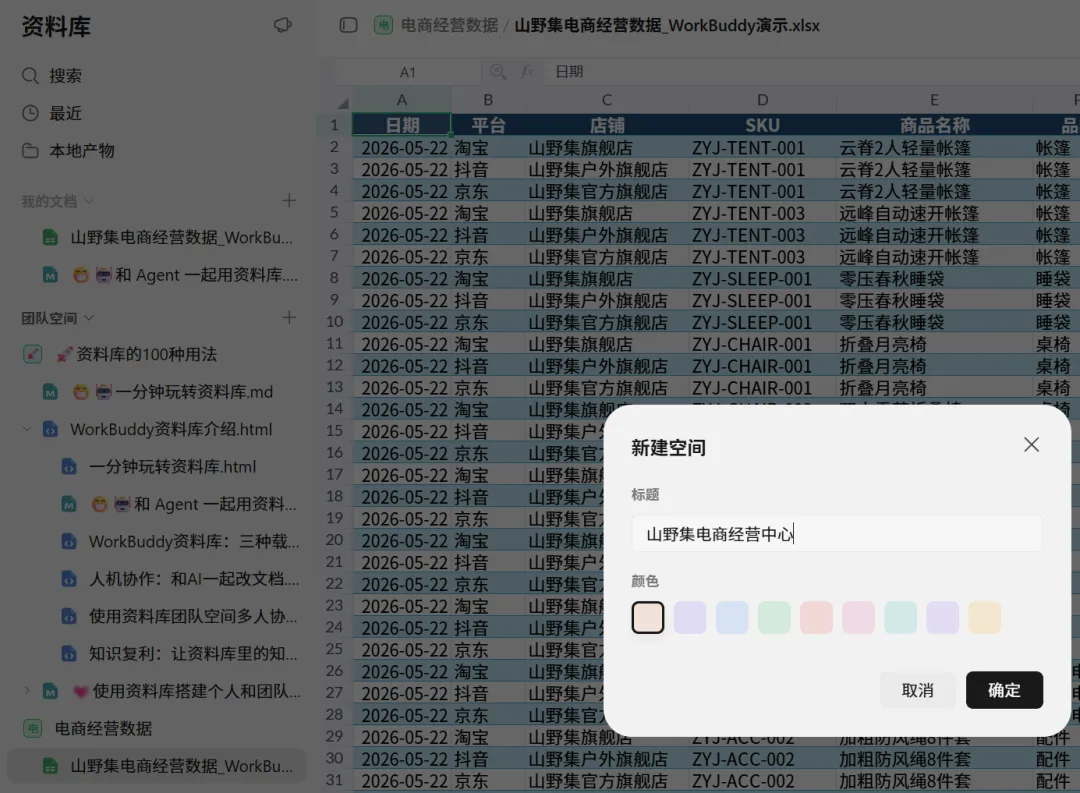
Task: Select column C header
Action: point(607,100)
